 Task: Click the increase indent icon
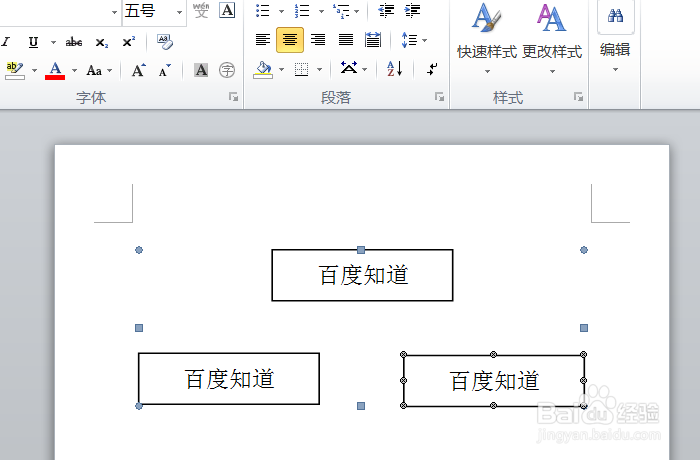[412, 11]
